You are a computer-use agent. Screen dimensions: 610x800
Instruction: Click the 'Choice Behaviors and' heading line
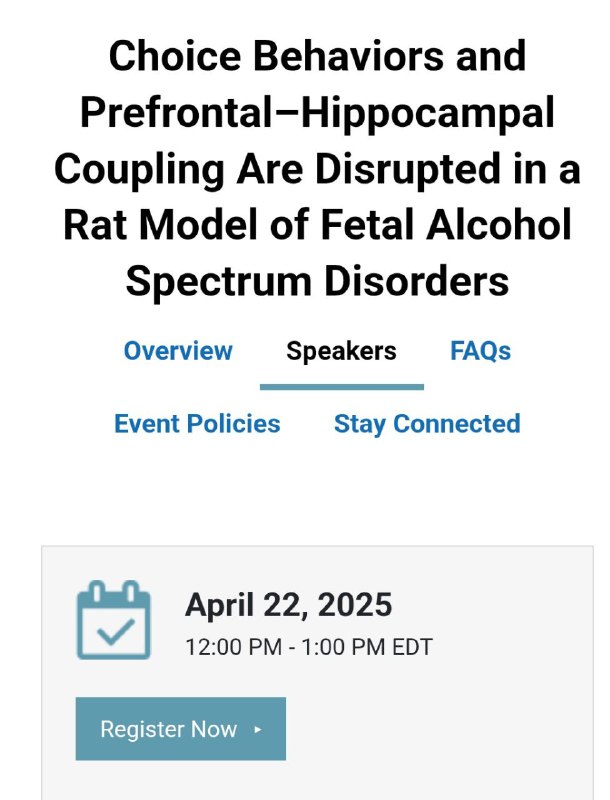(317, 56)
